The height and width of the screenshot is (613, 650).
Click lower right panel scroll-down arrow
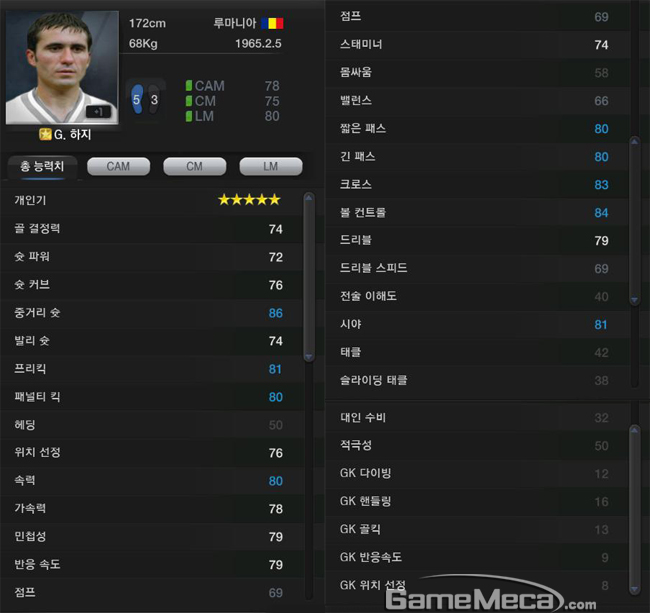(634, 589)
